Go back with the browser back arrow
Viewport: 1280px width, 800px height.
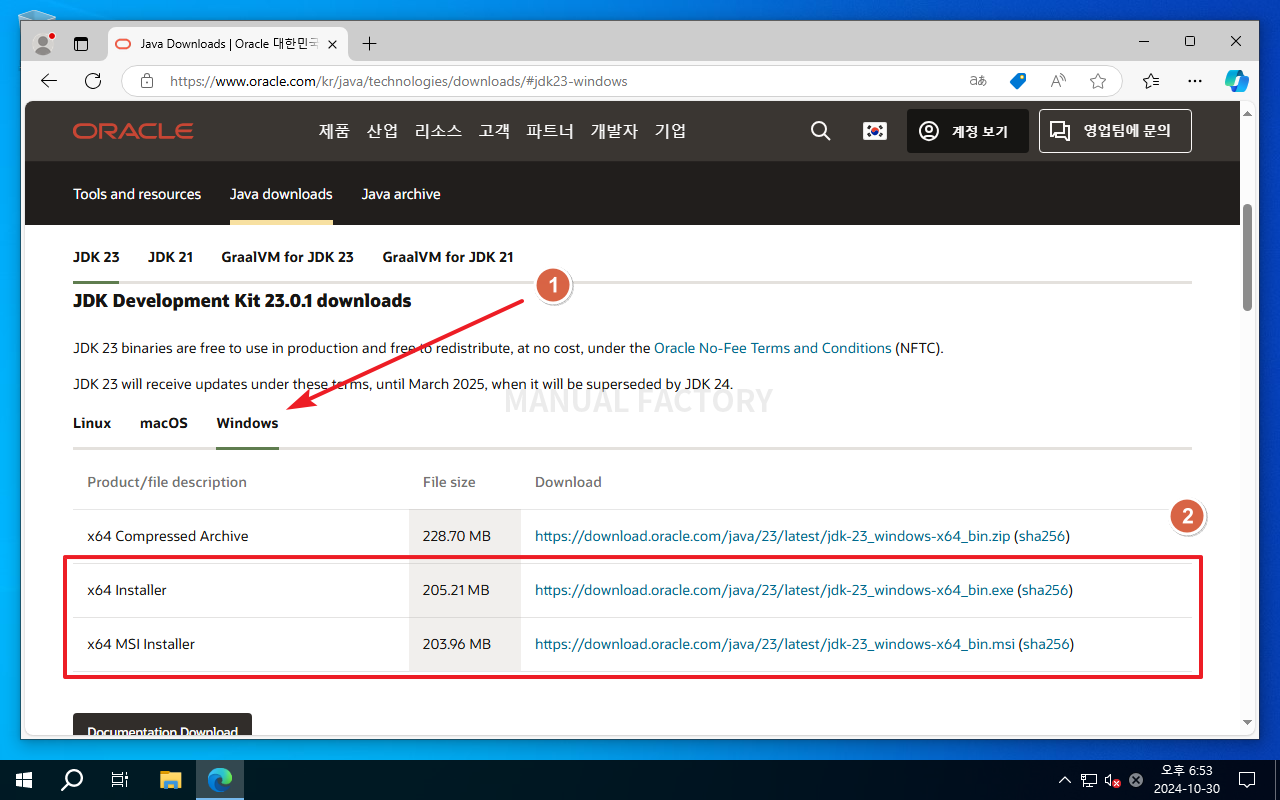(x=49, y=81)
